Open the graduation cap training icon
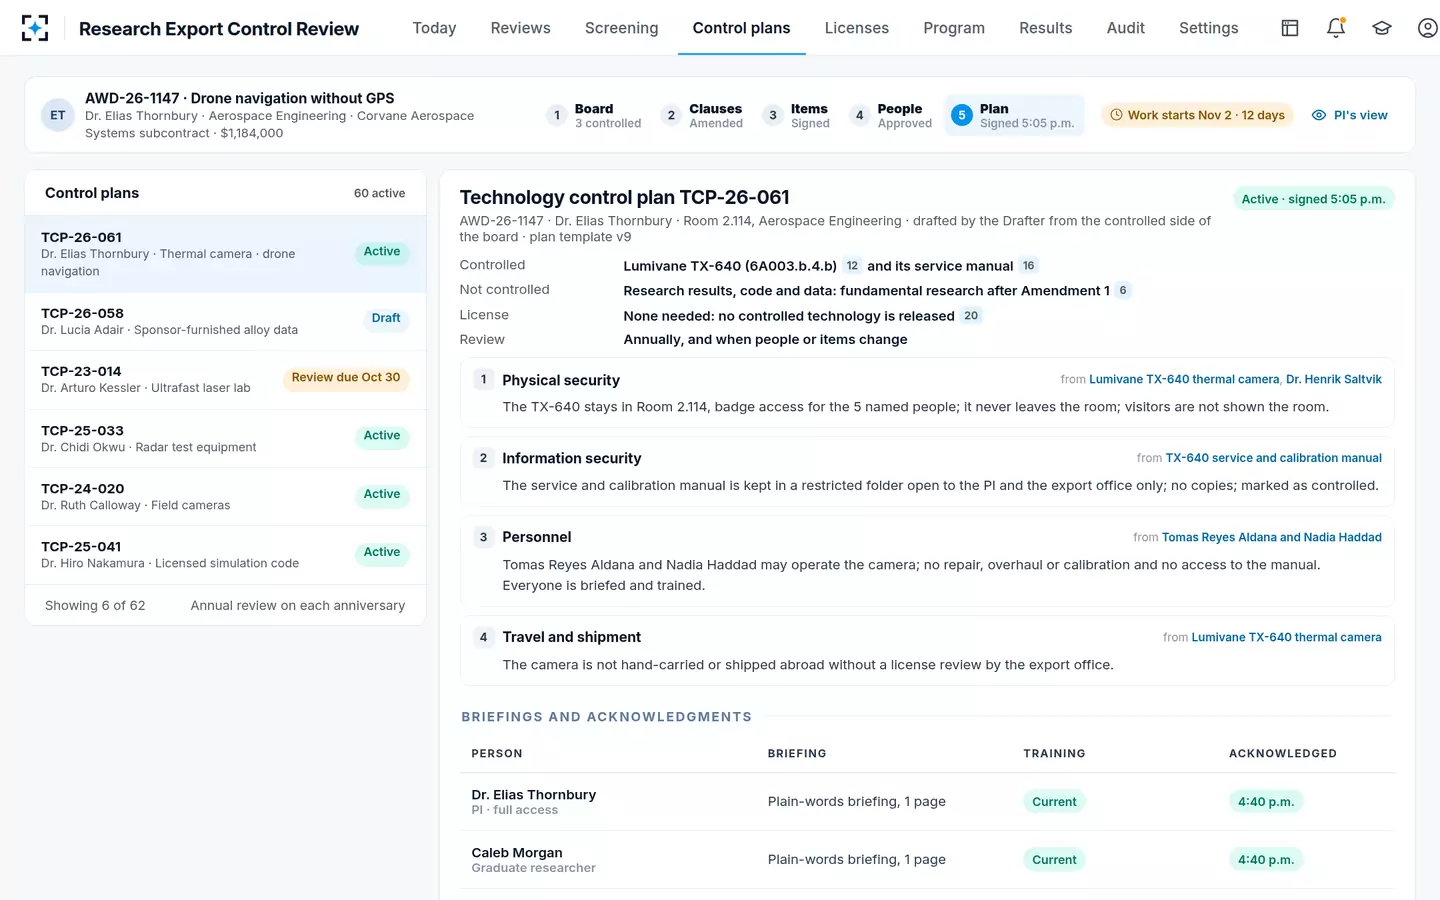Viewport: 1440px width, 900px height. coord(1382,28)
